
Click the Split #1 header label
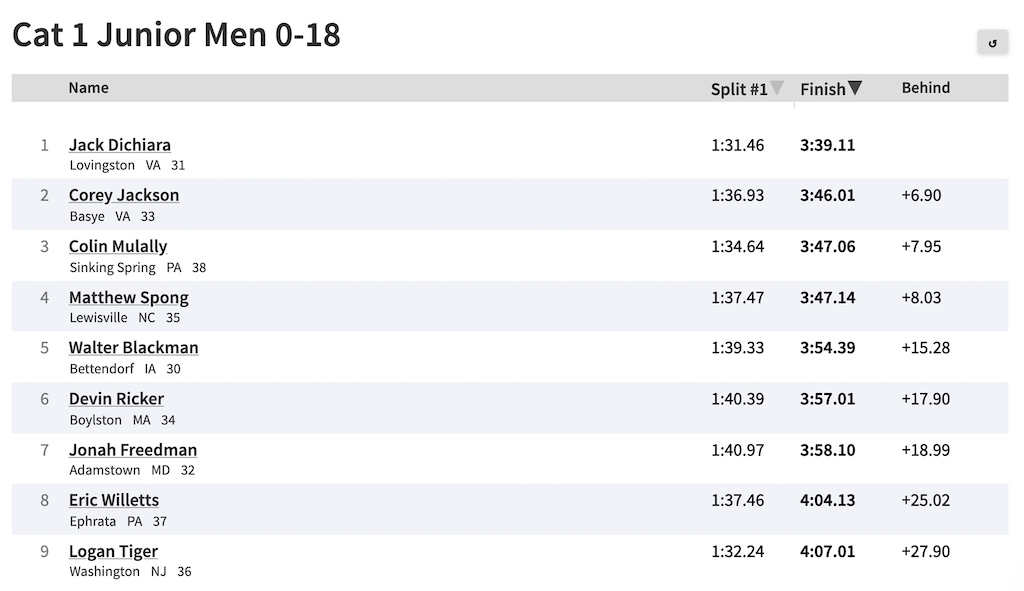pos(739,89)
